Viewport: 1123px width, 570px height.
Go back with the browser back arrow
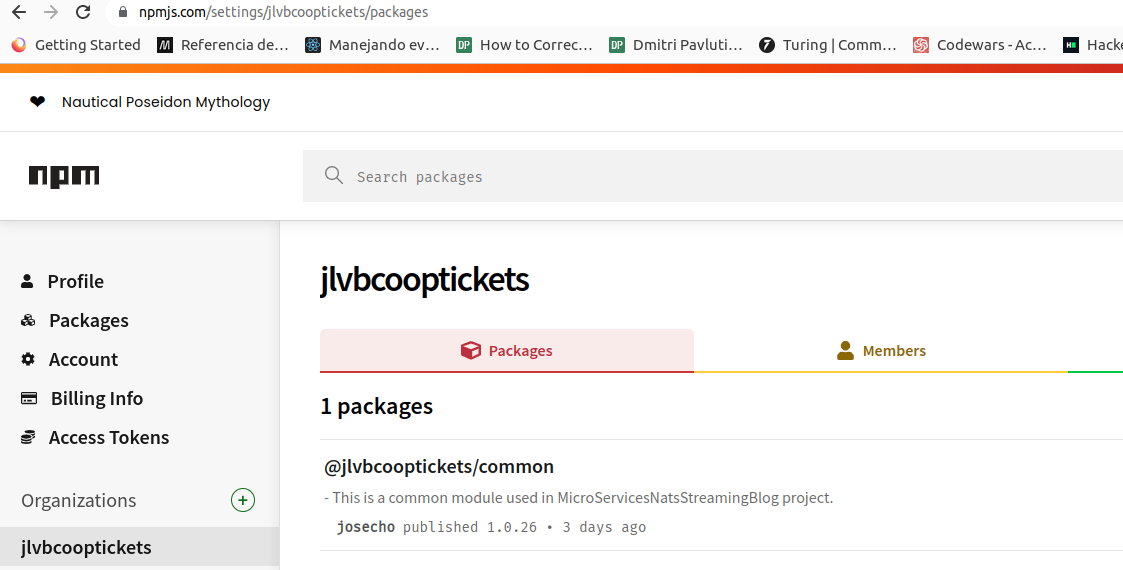coord(19,11)
